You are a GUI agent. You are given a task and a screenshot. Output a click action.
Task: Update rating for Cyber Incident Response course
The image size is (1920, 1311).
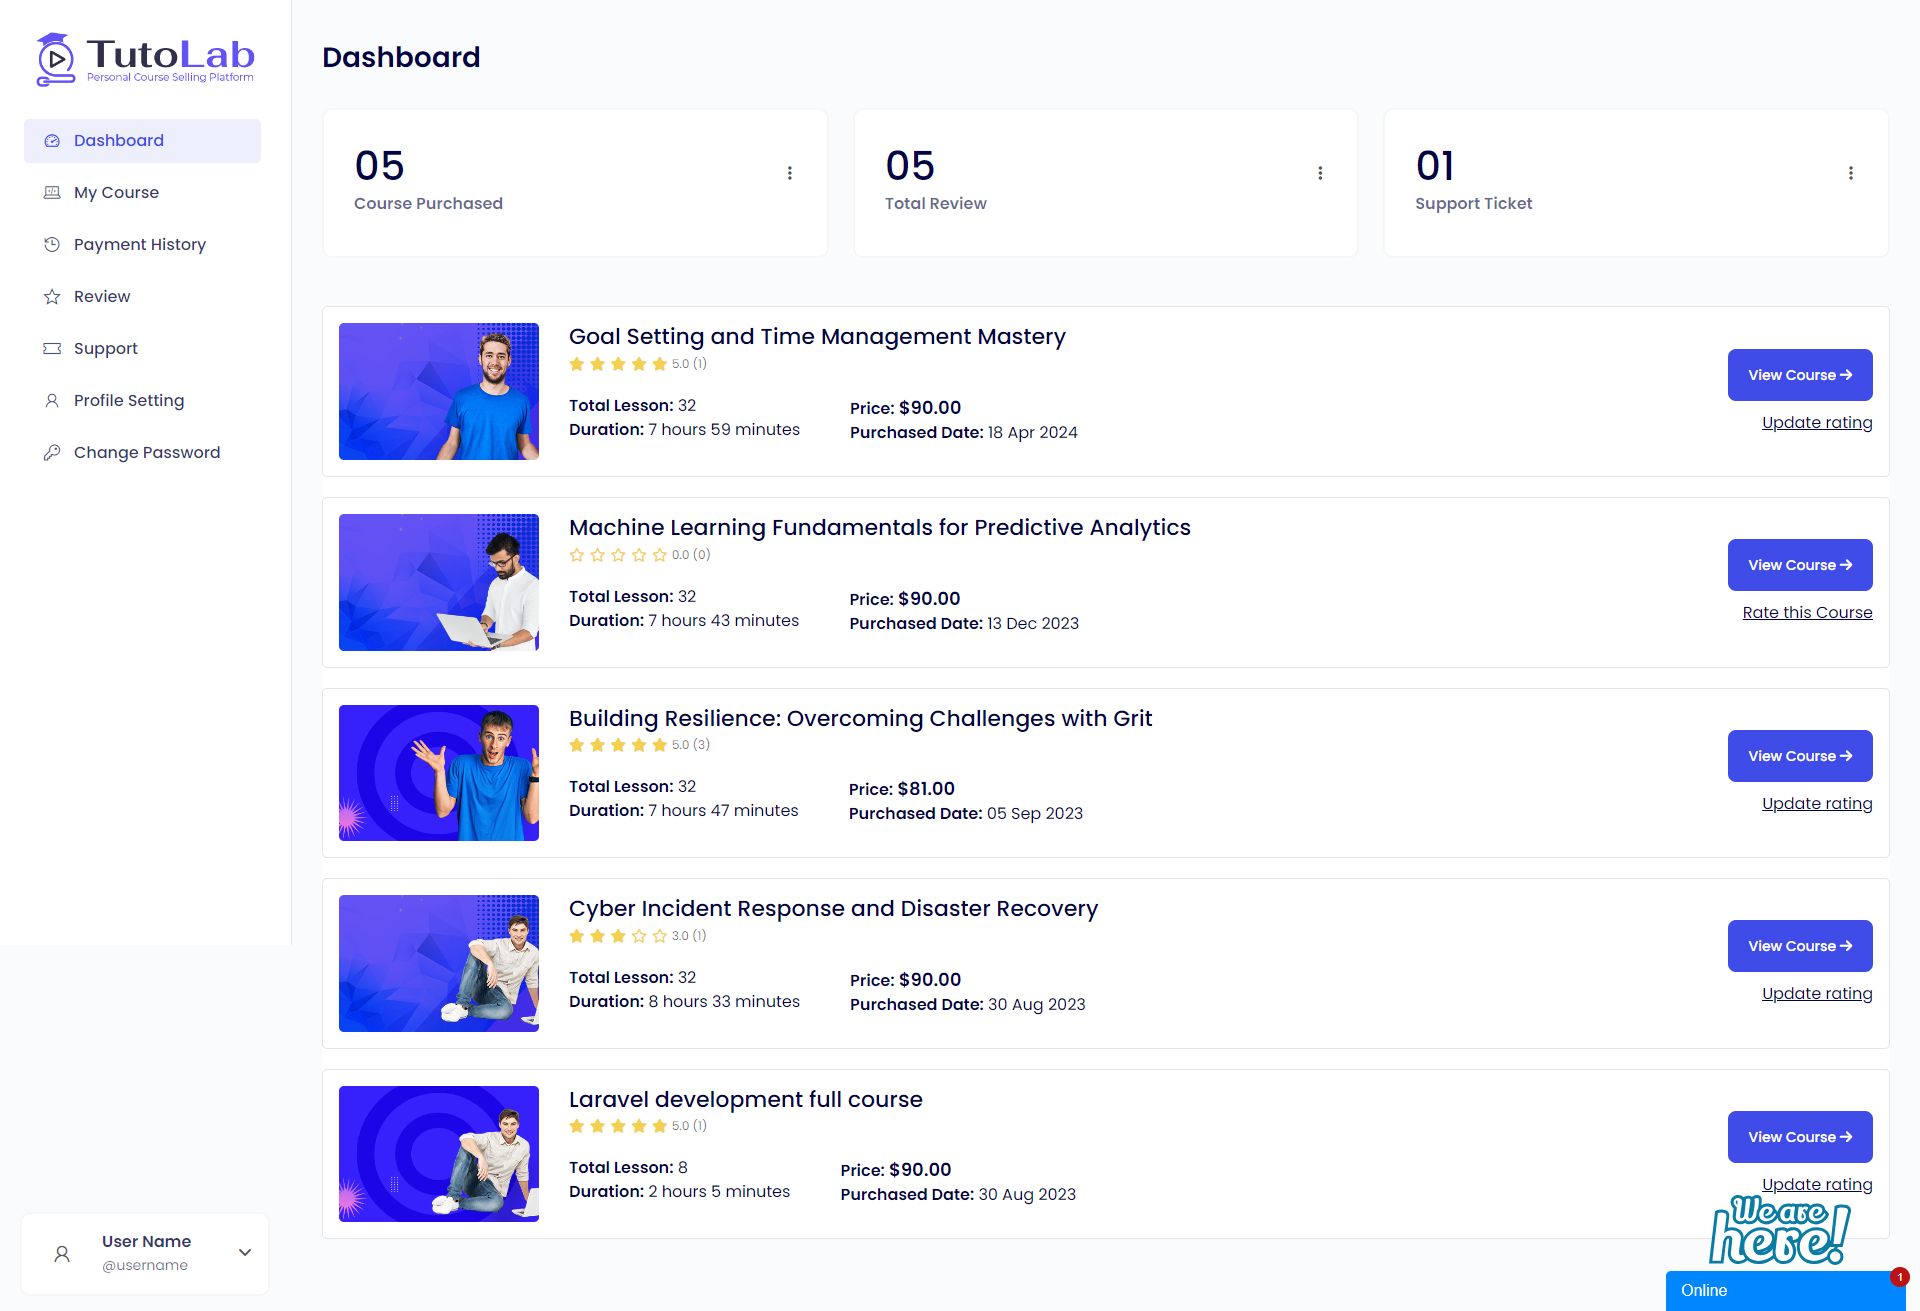(1817, 994)
